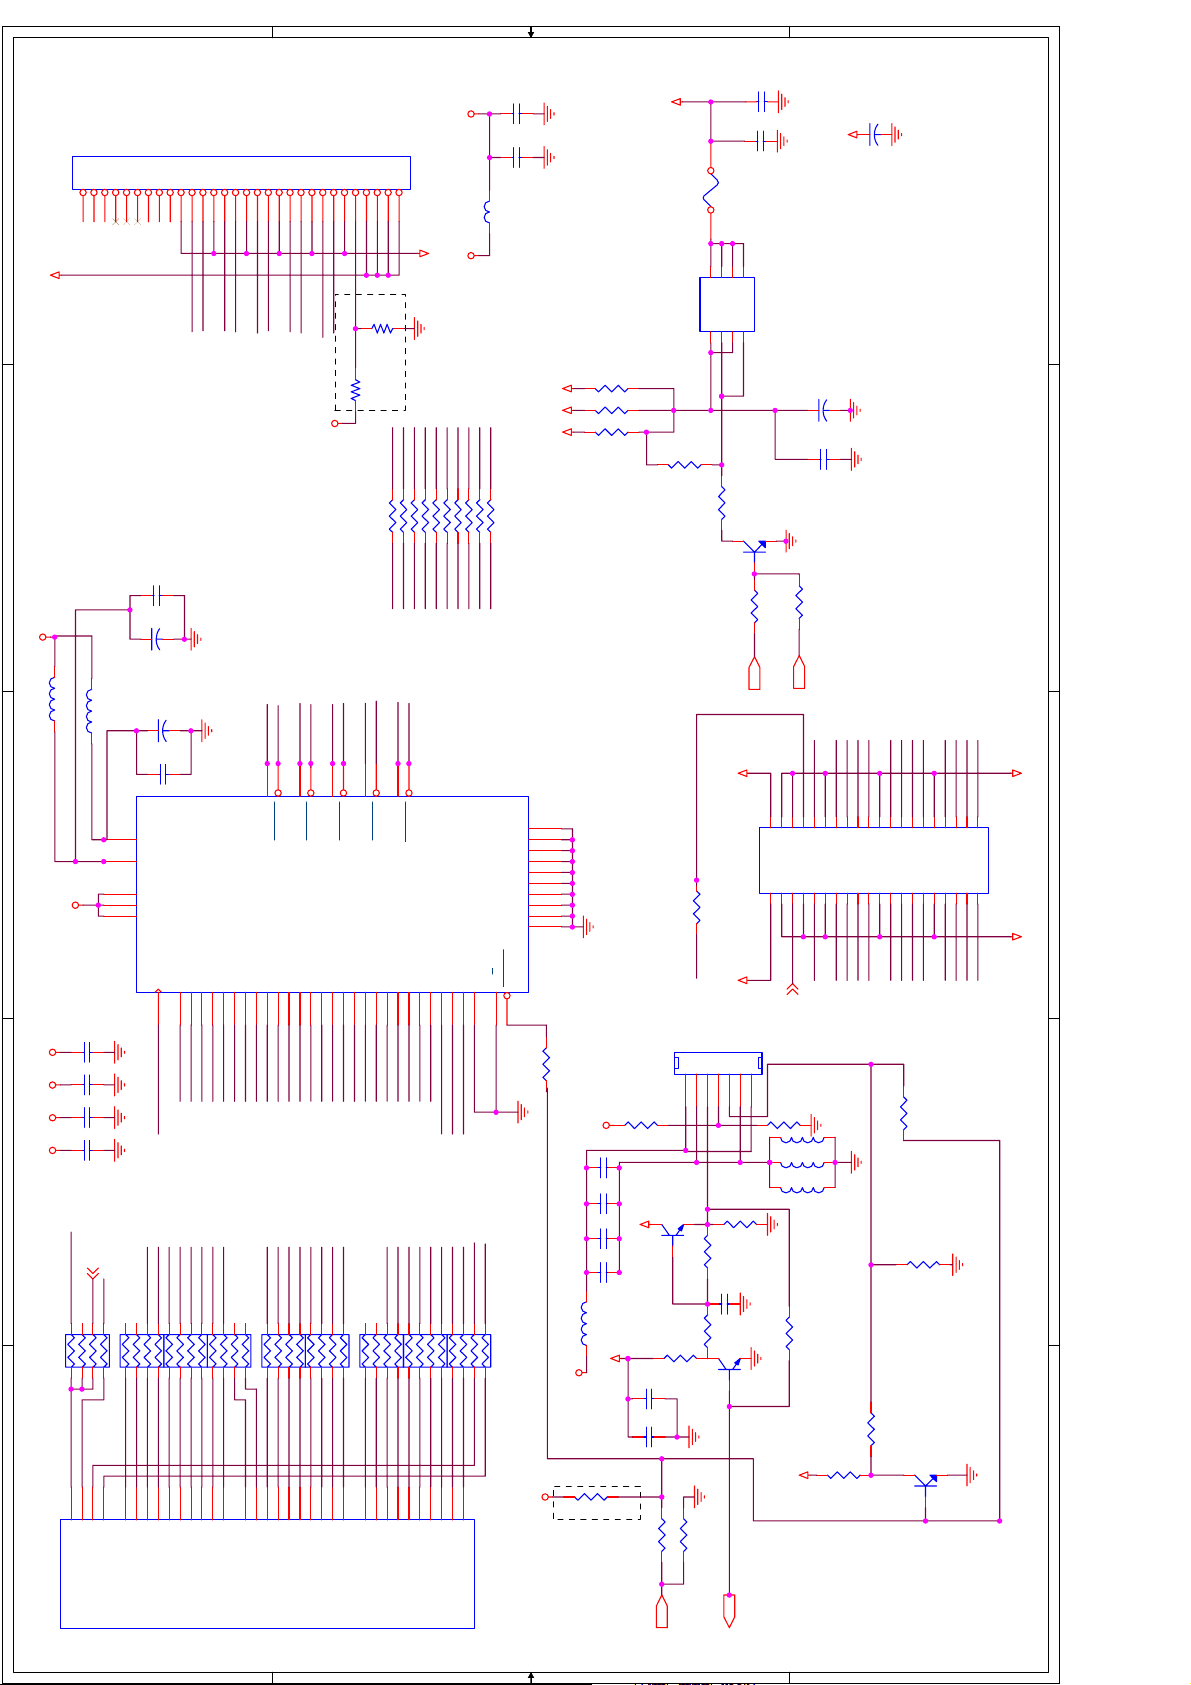This screenshot has height=1685, width=1191.
Task: Click the small square IC beneath the fuse
Action: [x=727, y=304]
